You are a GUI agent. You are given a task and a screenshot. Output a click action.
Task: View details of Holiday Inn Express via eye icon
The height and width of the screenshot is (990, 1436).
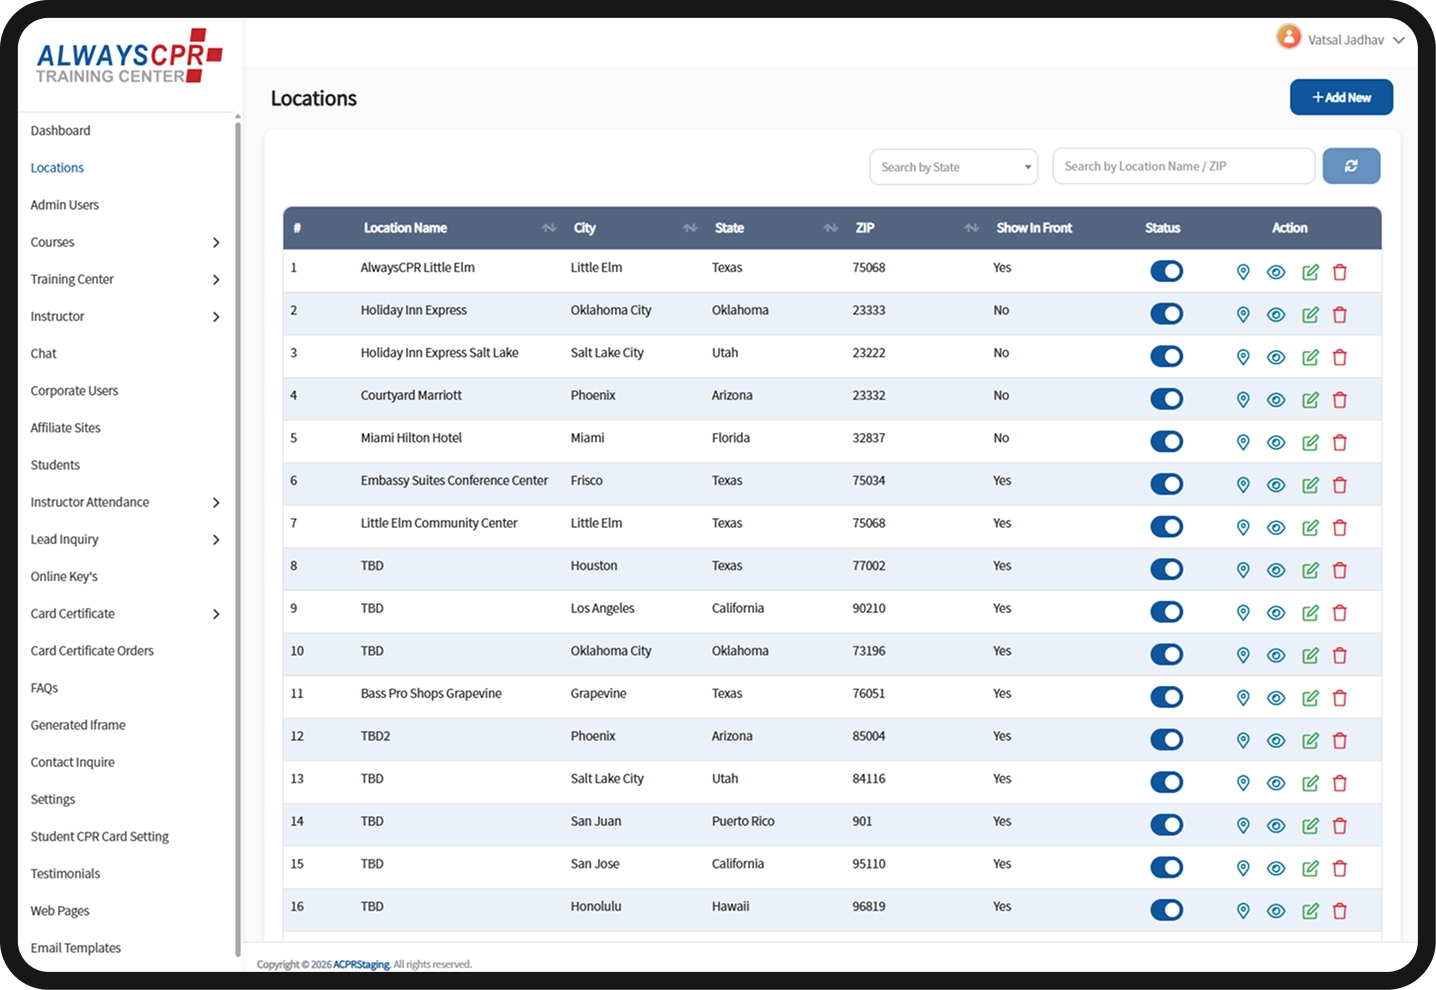point(1276,315)
